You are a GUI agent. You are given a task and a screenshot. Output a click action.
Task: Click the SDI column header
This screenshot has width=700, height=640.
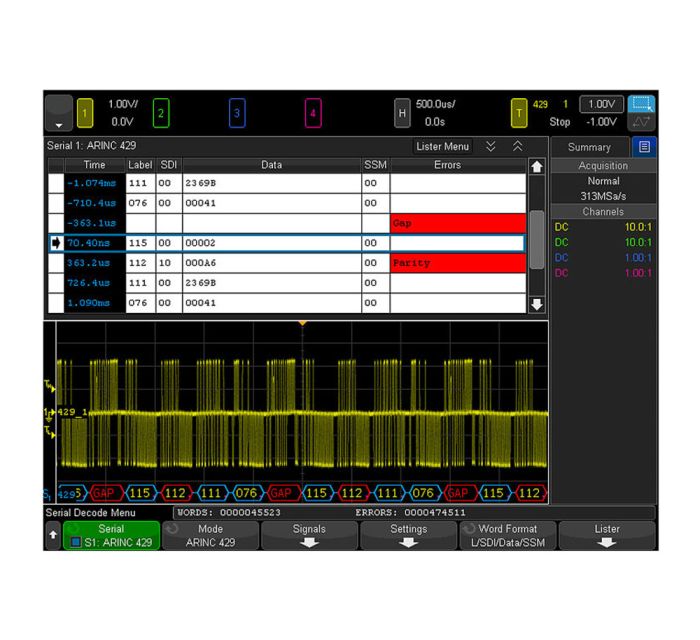coord(169,165)
